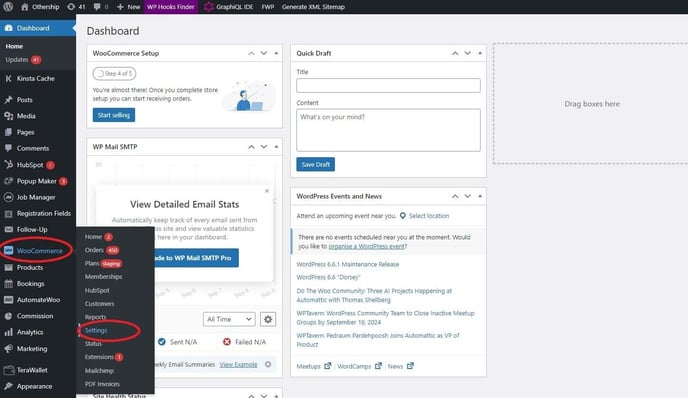Collapse the WooCommerce Setup widget
The height and width of the screenshot is (398, 688).
click(276, 53)
